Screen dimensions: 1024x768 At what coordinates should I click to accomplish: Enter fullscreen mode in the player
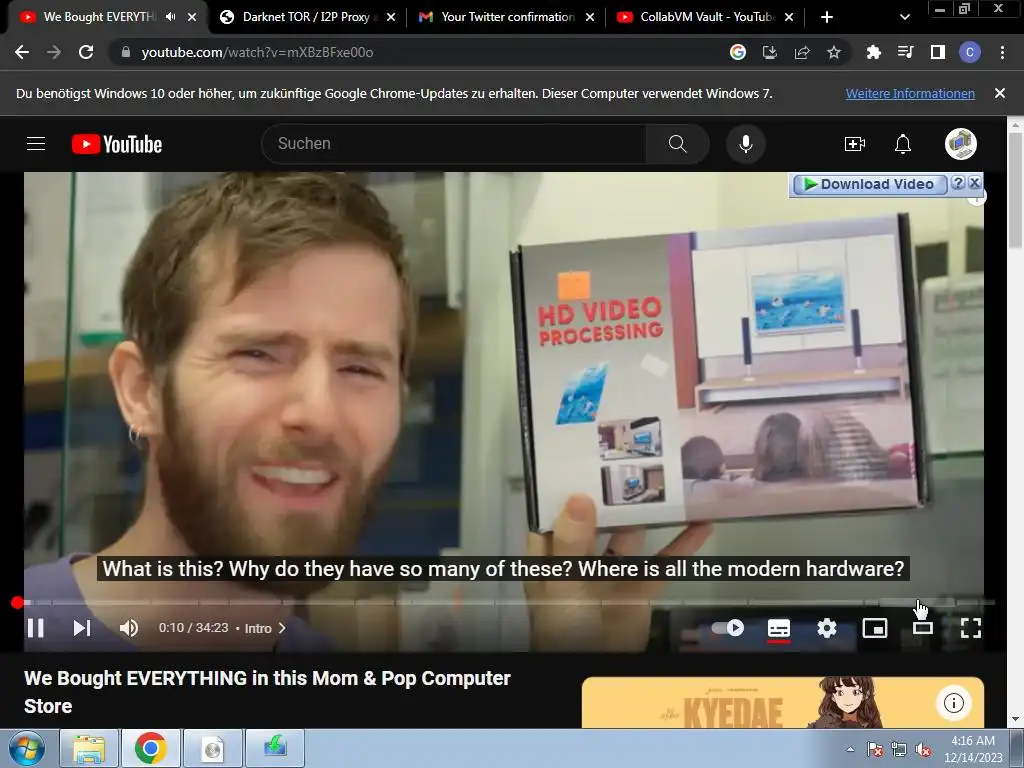tap(971, 628)
